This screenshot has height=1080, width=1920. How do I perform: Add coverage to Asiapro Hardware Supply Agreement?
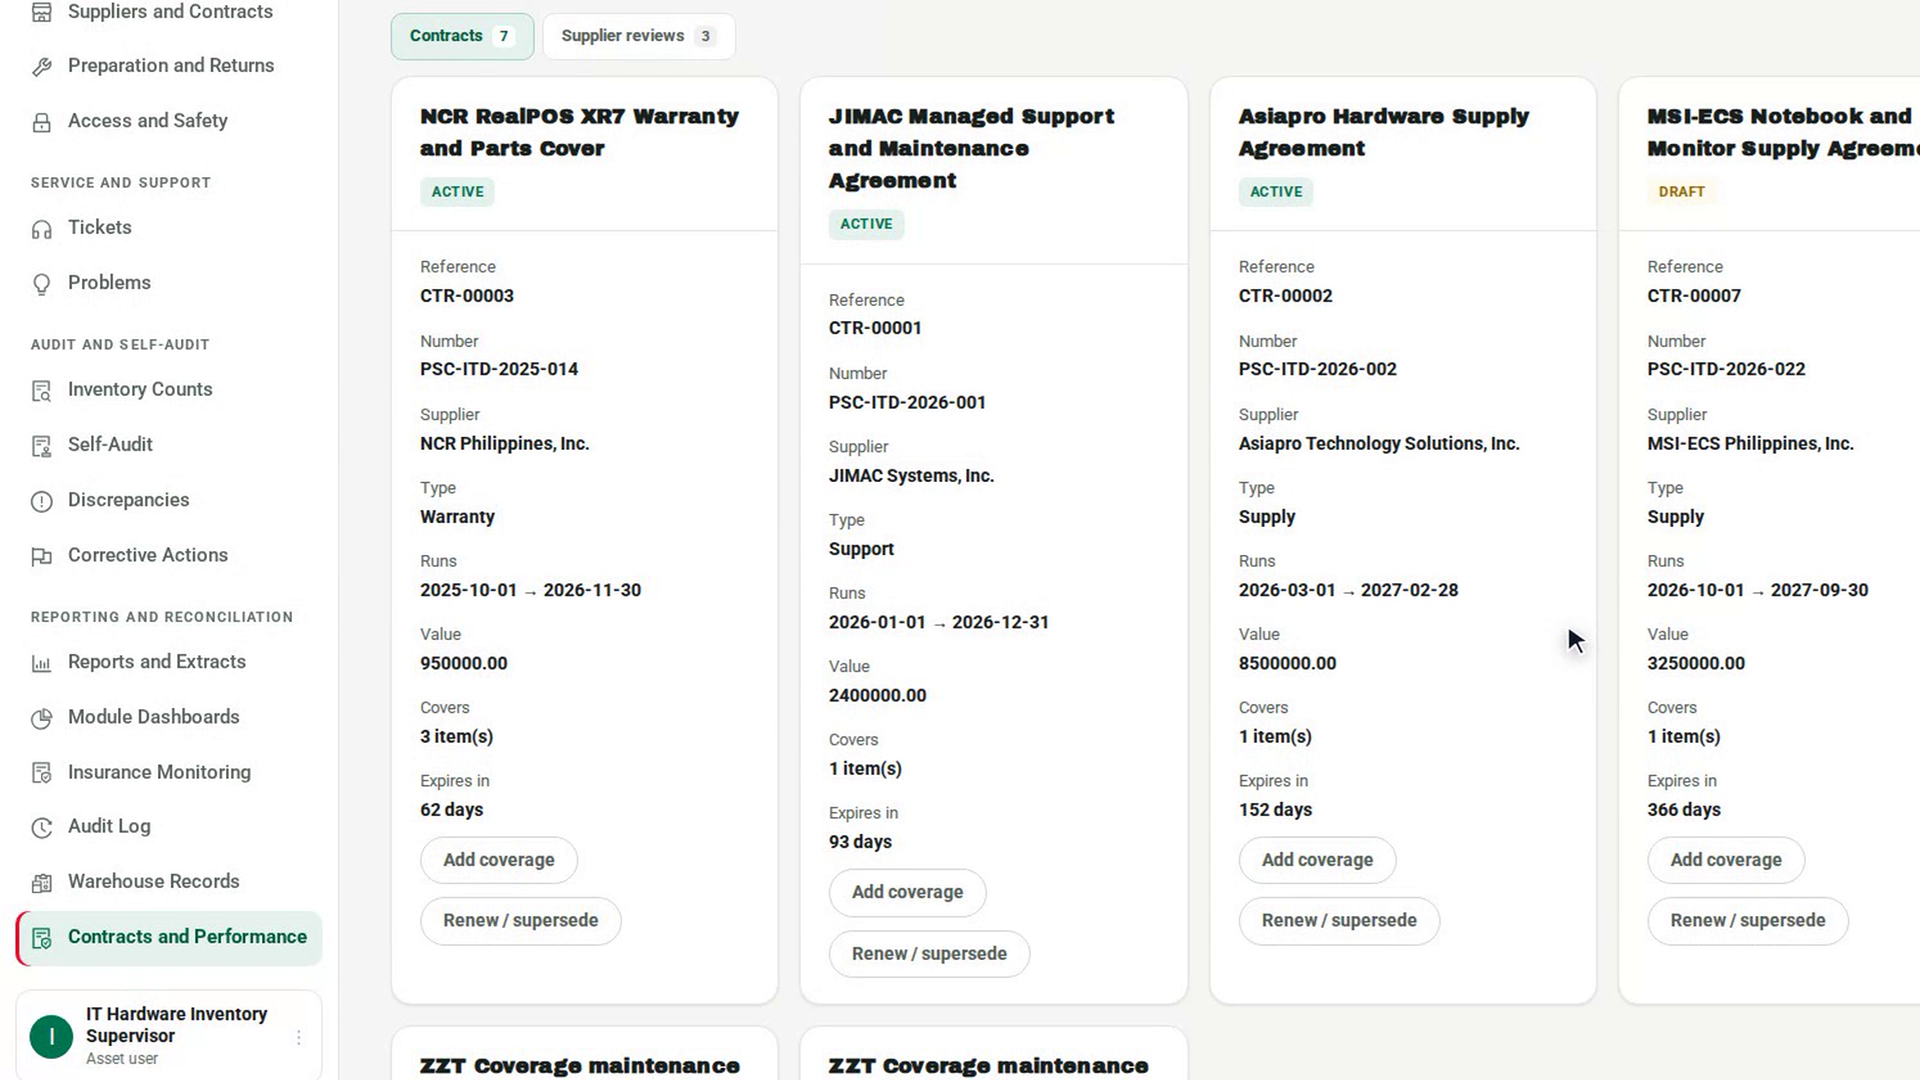1317,860
